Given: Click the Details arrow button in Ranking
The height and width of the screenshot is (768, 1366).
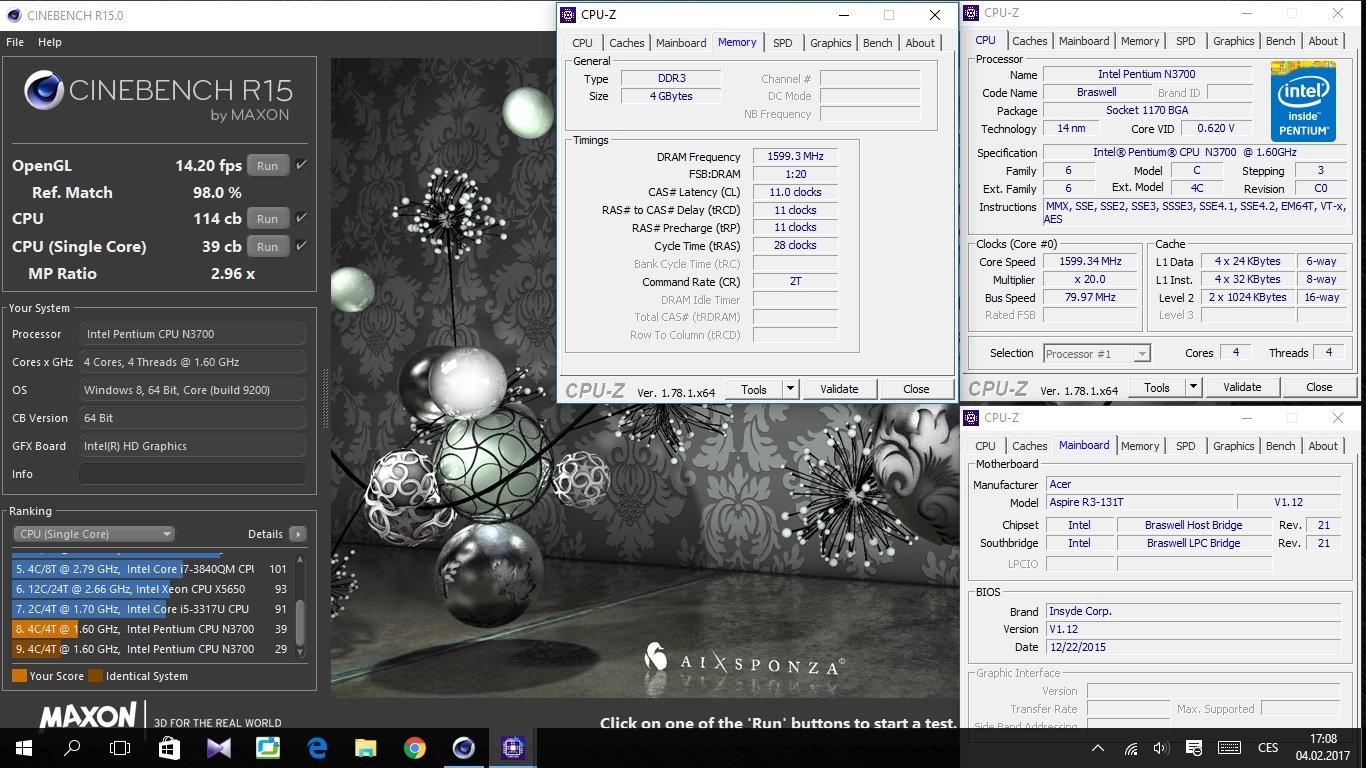Looking at the screenshot, I should 297,534.
